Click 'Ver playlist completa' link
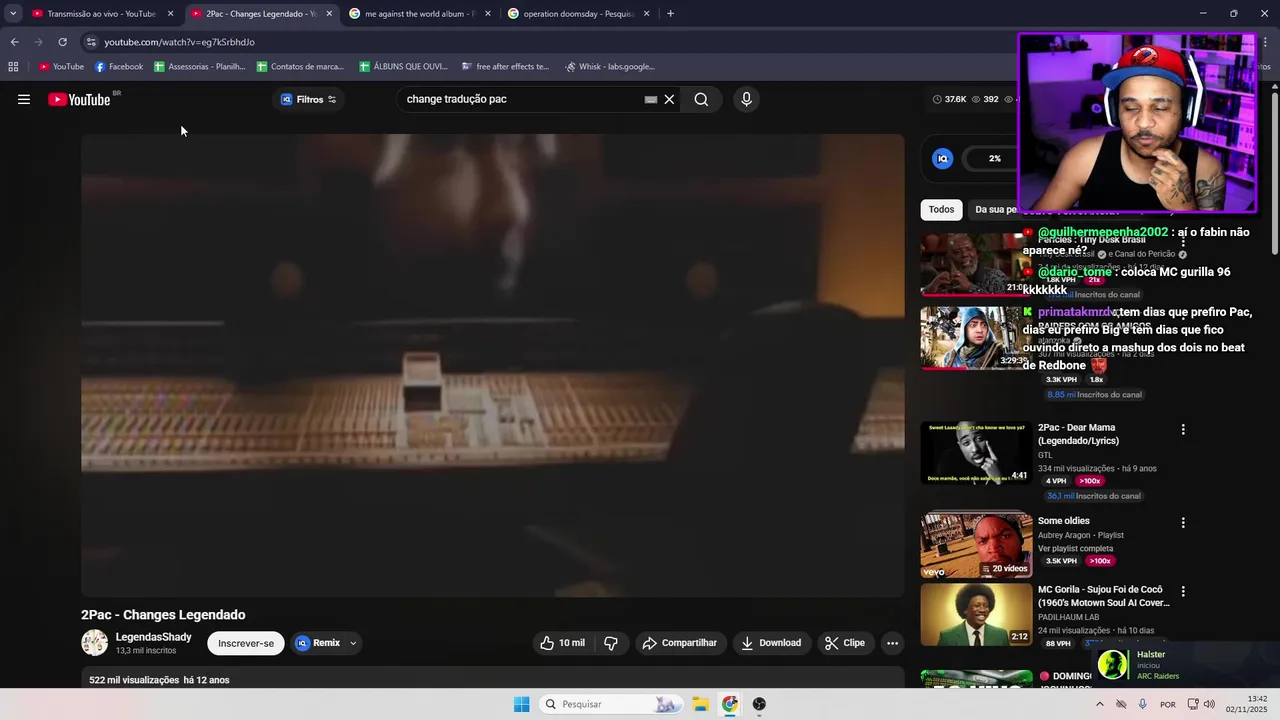This screenshot has height=720, width=1280. [x=1075, y=548]
